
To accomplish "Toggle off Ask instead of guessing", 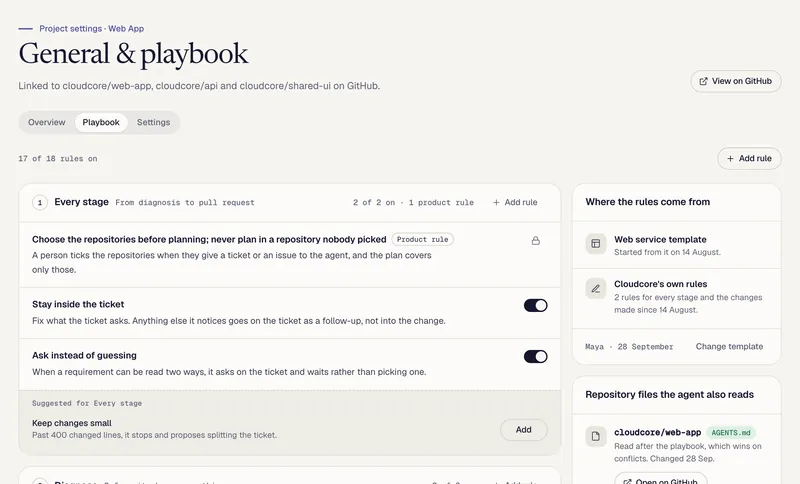I will coord(536,356).
